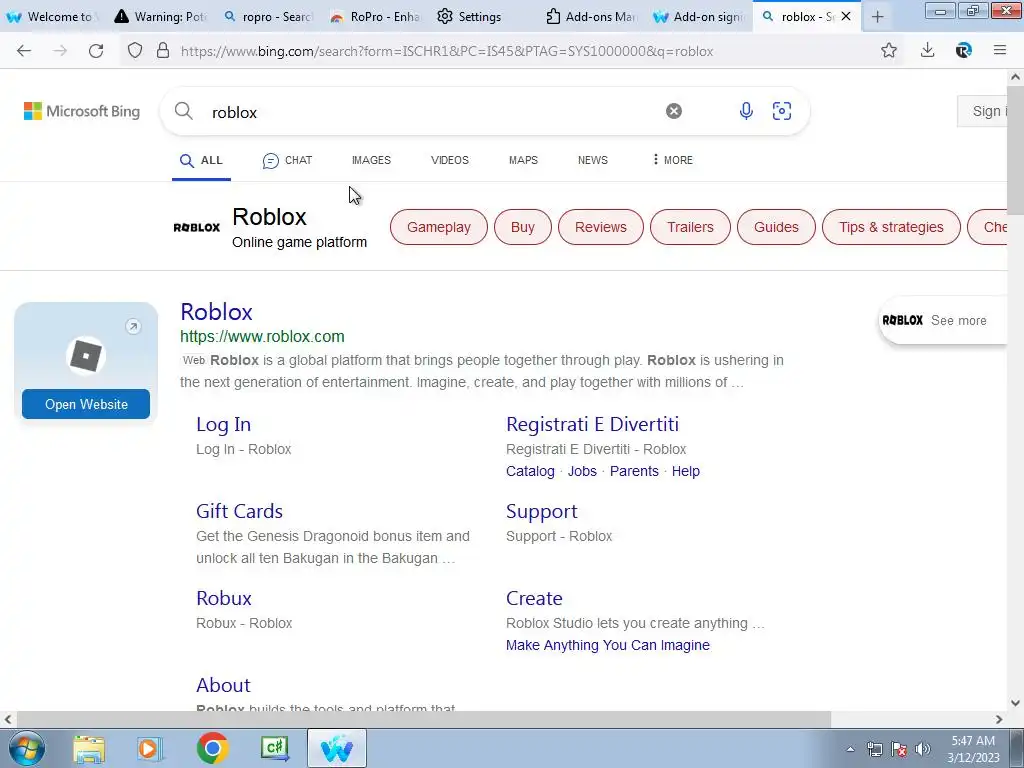This screenshot has height=768, width=1024.
Task: Open the Registrati E Divertiti link
Action: (592, 424)
